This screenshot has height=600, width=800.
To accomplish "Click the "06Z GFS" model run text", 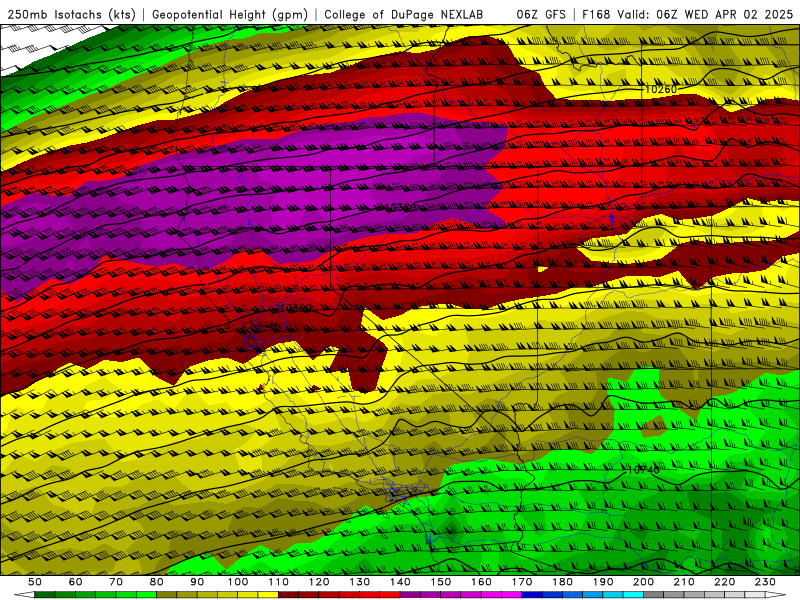I will 541,14.
